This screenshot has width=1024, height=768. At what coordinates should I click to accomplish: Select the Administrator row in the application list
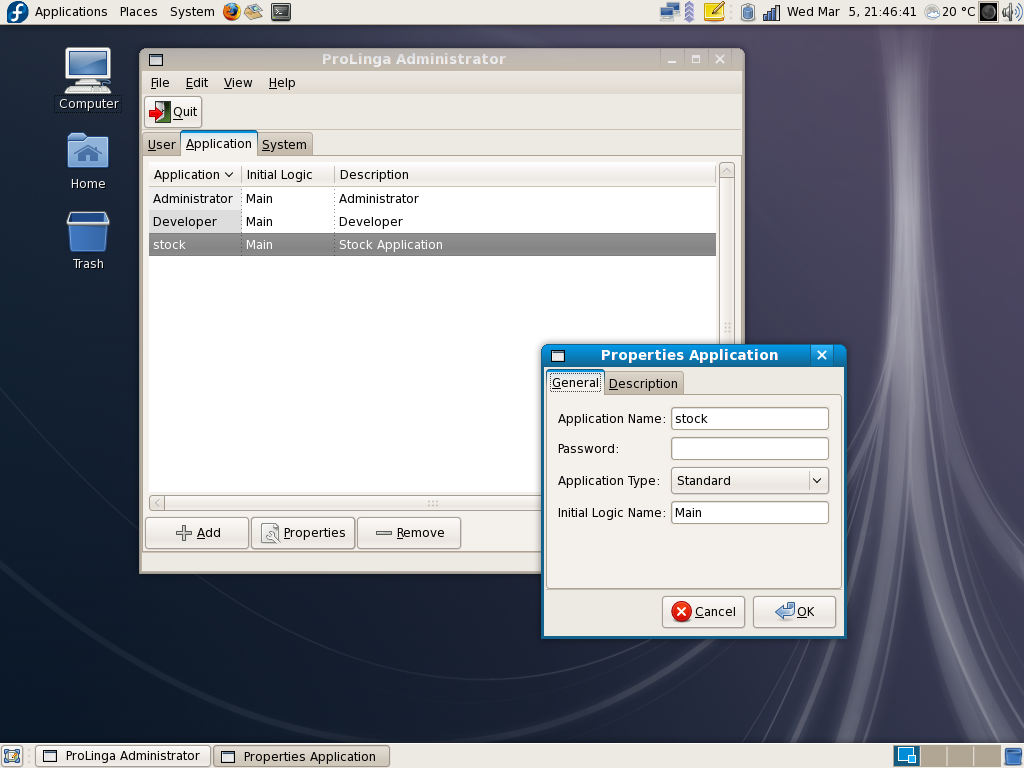pos(432,199)
